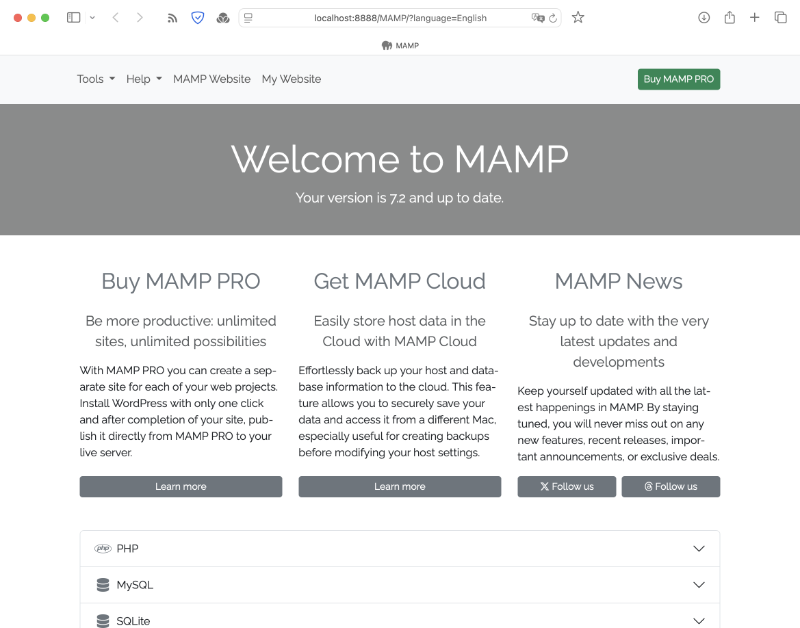This screenshot has height=628, width=800.
Task: Open the Help dropdown menu
Action: [x=144, y=79]
